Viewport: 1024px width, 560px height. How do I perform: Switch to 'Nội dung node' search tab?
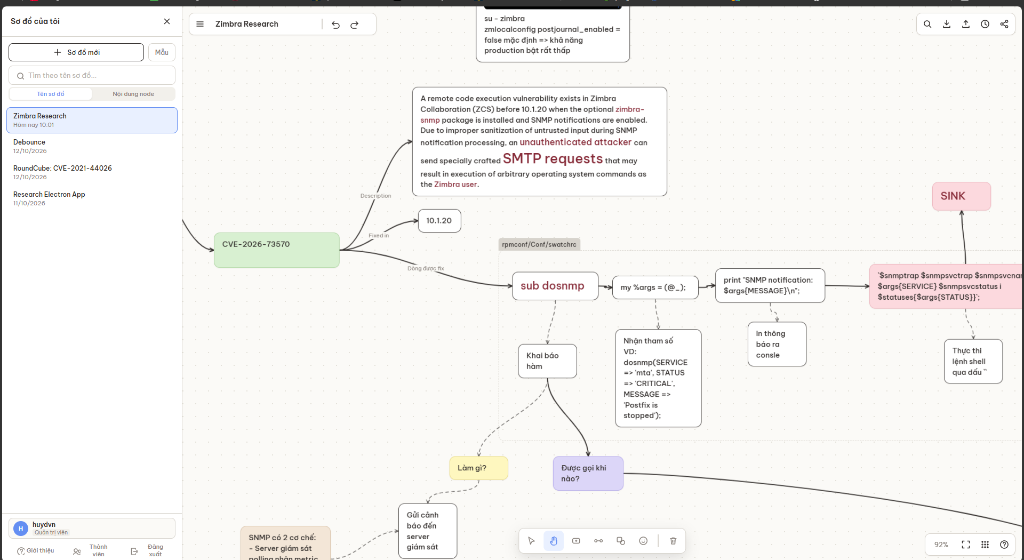click(x=133, y=94)
